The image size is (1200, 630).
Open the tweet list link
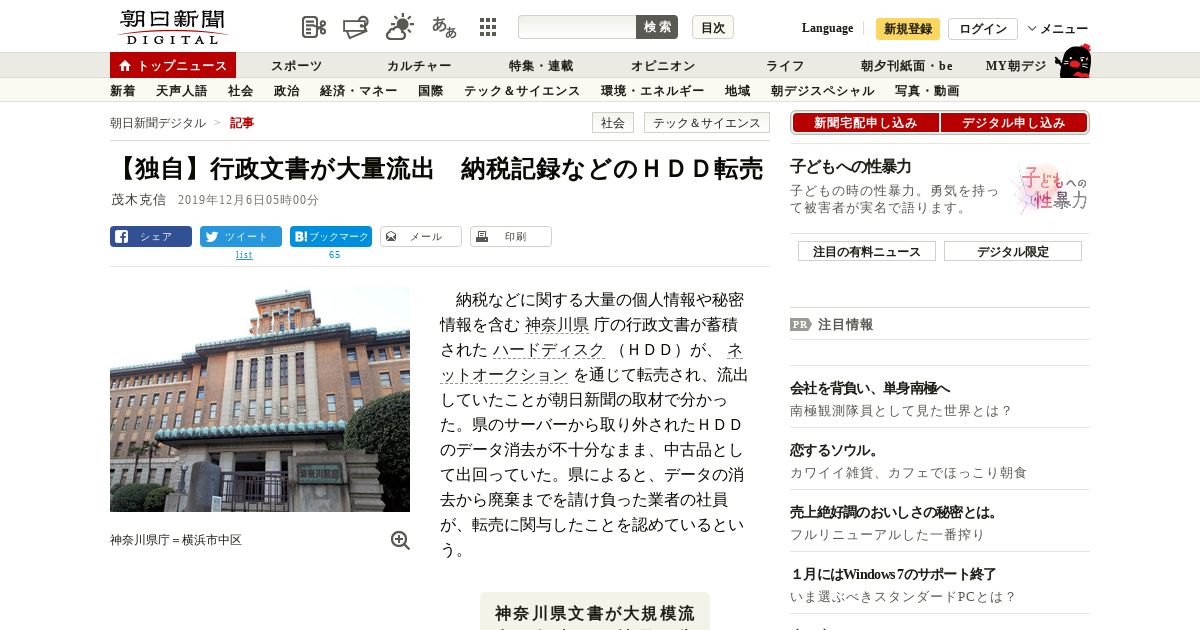point(244,255)
